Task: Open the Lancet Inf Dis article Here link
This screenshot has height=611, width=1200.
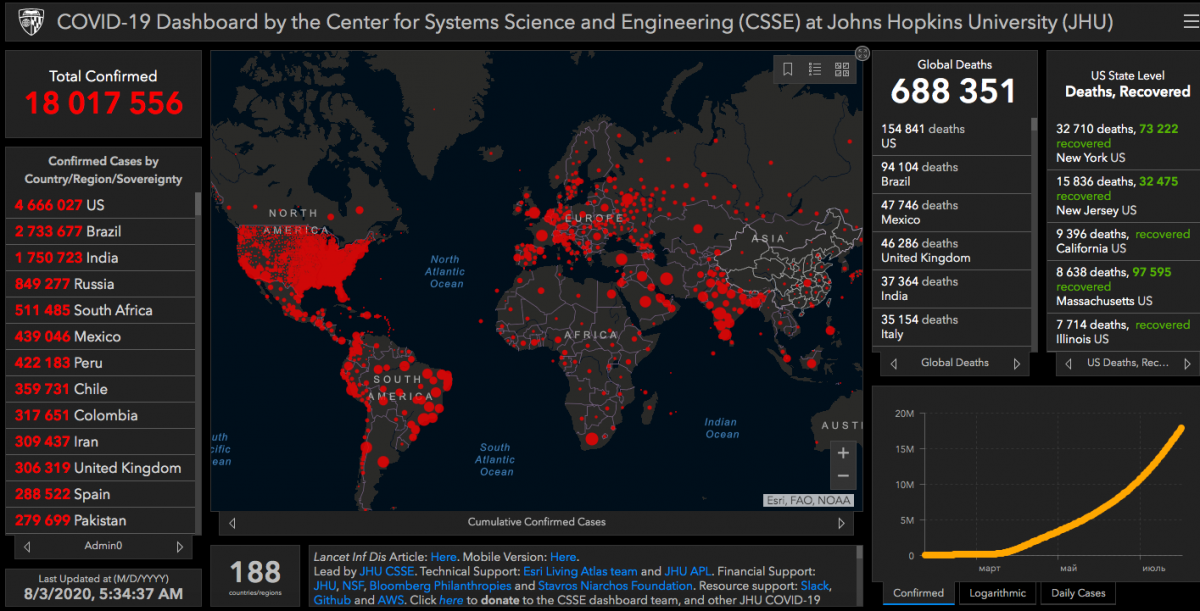Action: 443,557
